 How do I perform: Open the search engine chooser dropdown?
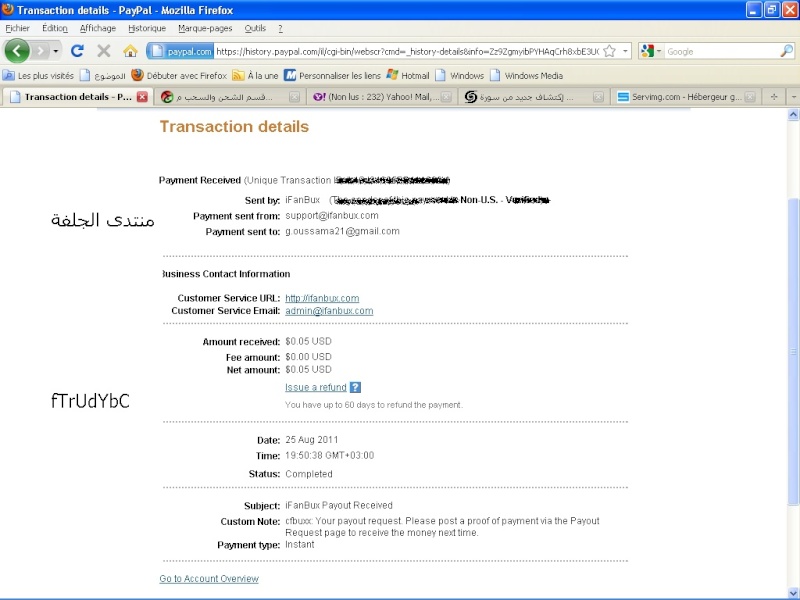pyautogui.click(x=651, y=52)
